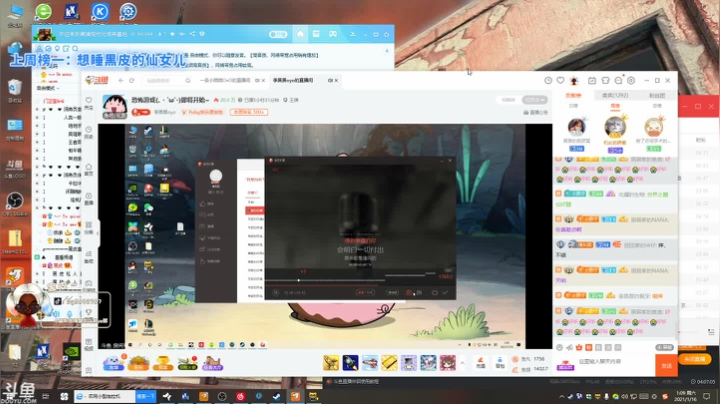Toggle the pill switch in YY header

click(278, 34)
